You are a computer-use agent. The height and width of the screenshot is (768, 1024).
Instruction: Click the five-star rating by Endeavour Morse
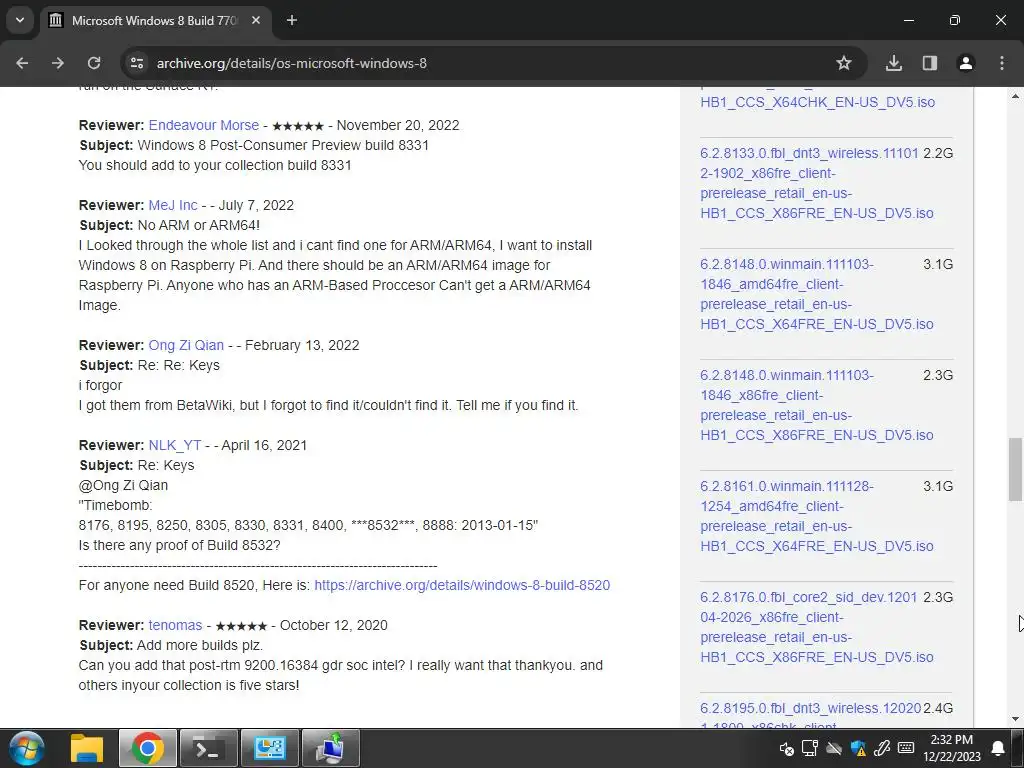pyautogui.click(x=298, y=125)
